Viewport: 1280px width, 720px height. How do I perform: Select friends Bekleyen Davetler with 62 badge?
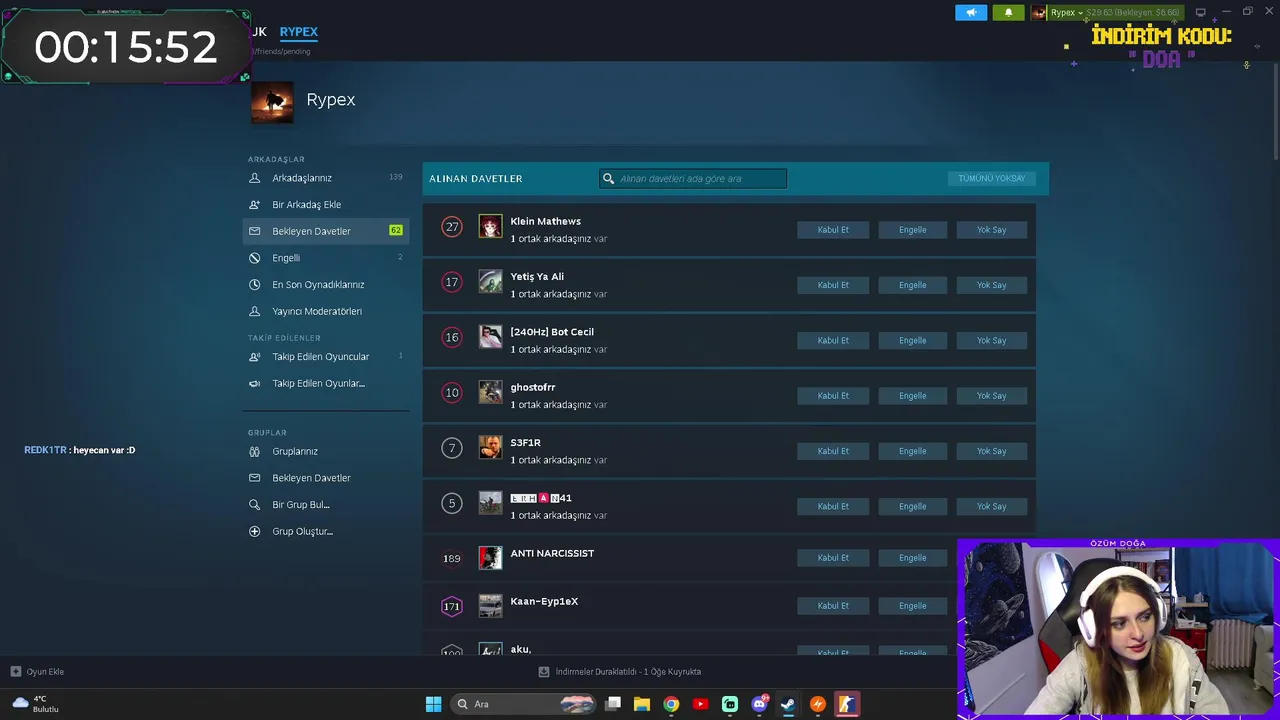coord(326,231)
